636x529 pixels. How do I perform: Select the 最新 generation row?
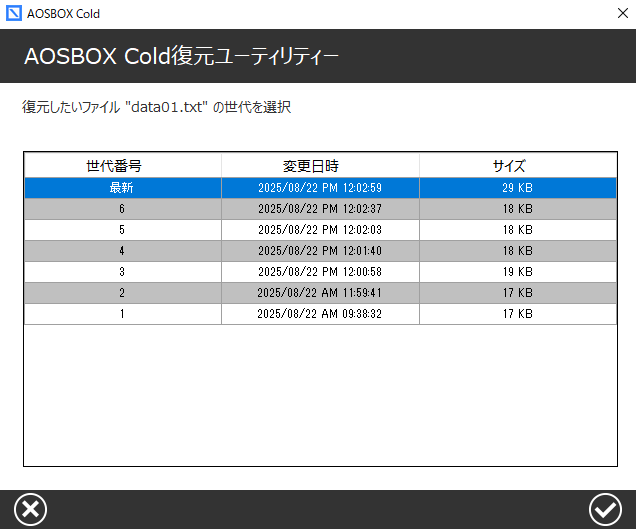122,188
